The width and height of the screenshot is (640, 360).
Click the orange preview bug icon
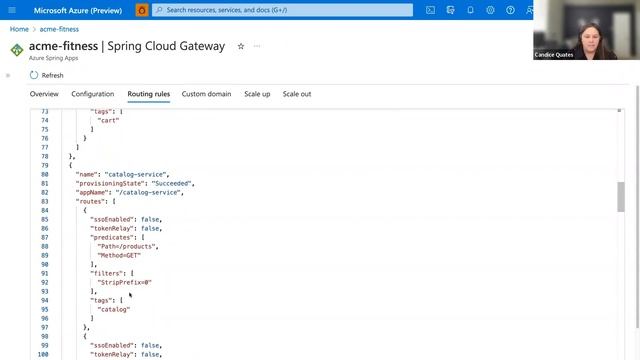142,10
